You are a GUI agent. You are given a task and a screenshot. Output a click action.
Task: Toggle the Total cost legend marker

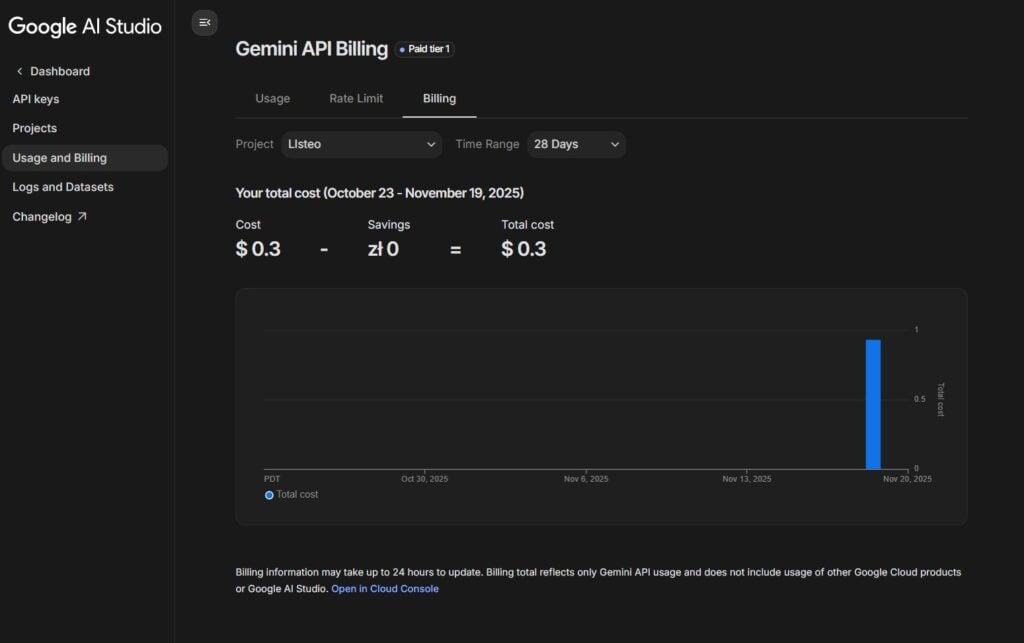[x=269, y=495]
